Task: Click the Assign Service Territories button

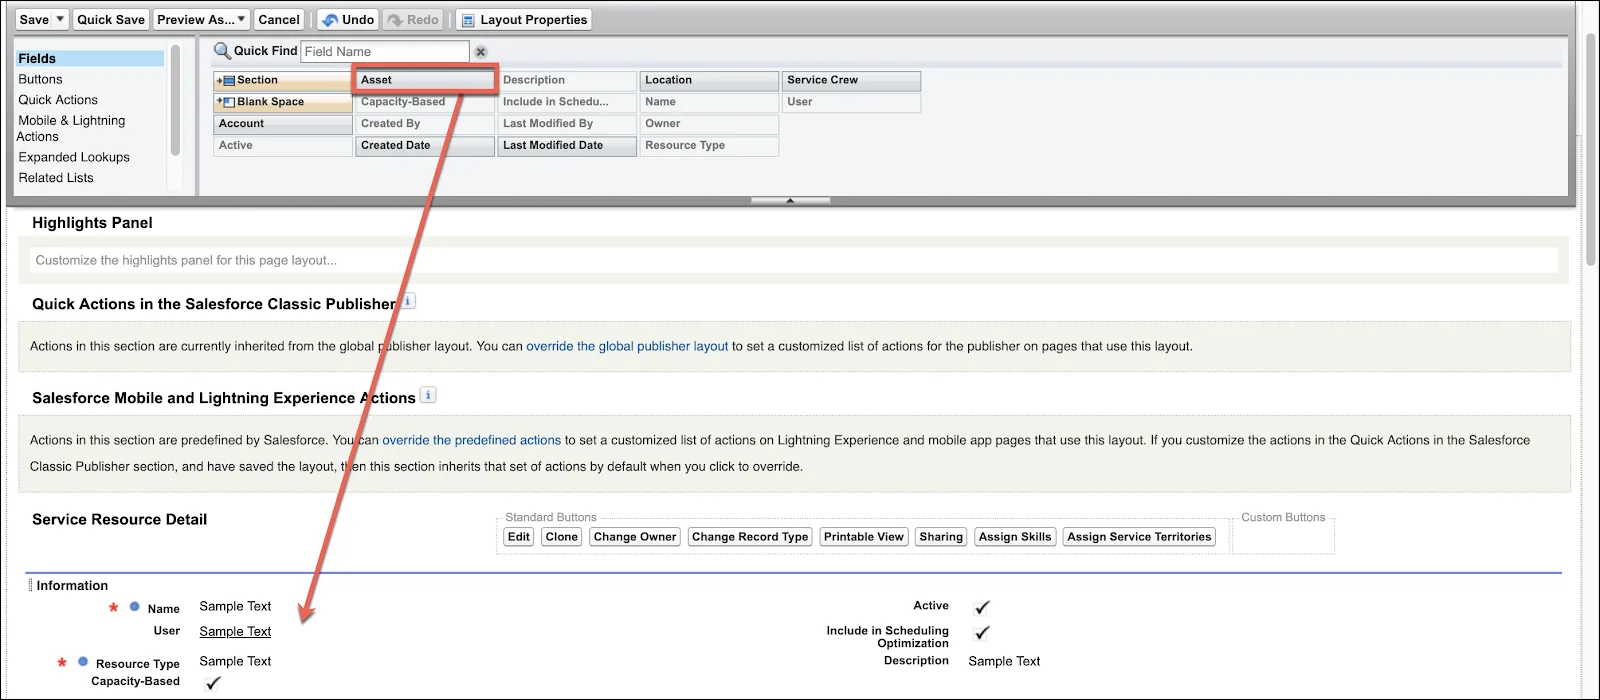Action: pos(1139,537)
